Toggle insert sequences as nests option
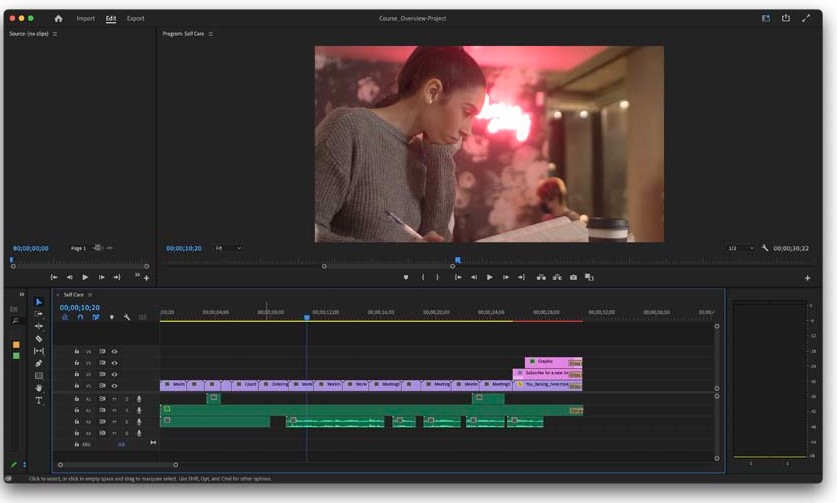Viewport: 837px width, 503px height. [x=65, y=317]
